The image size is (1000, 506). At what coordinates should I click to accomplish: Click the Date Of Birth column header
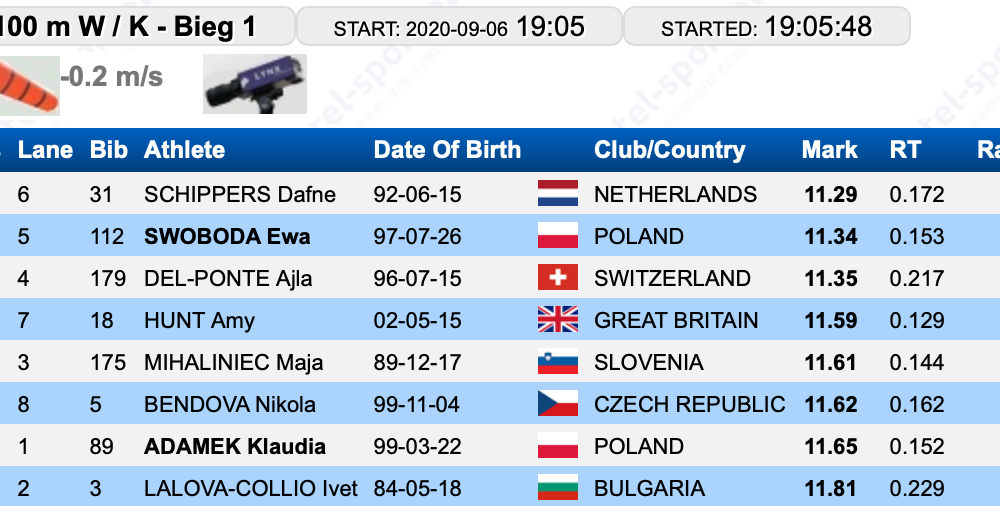[447, 149]
